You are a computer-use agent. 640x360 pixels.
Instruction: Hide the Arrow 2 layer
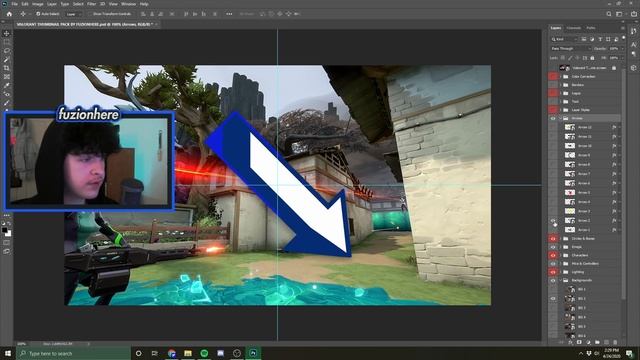tap(553, 220)
